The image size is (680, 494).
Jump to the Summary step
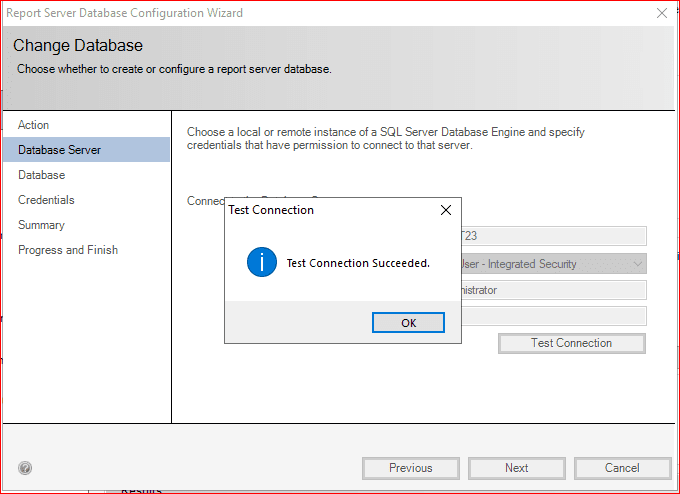[41, 225]
